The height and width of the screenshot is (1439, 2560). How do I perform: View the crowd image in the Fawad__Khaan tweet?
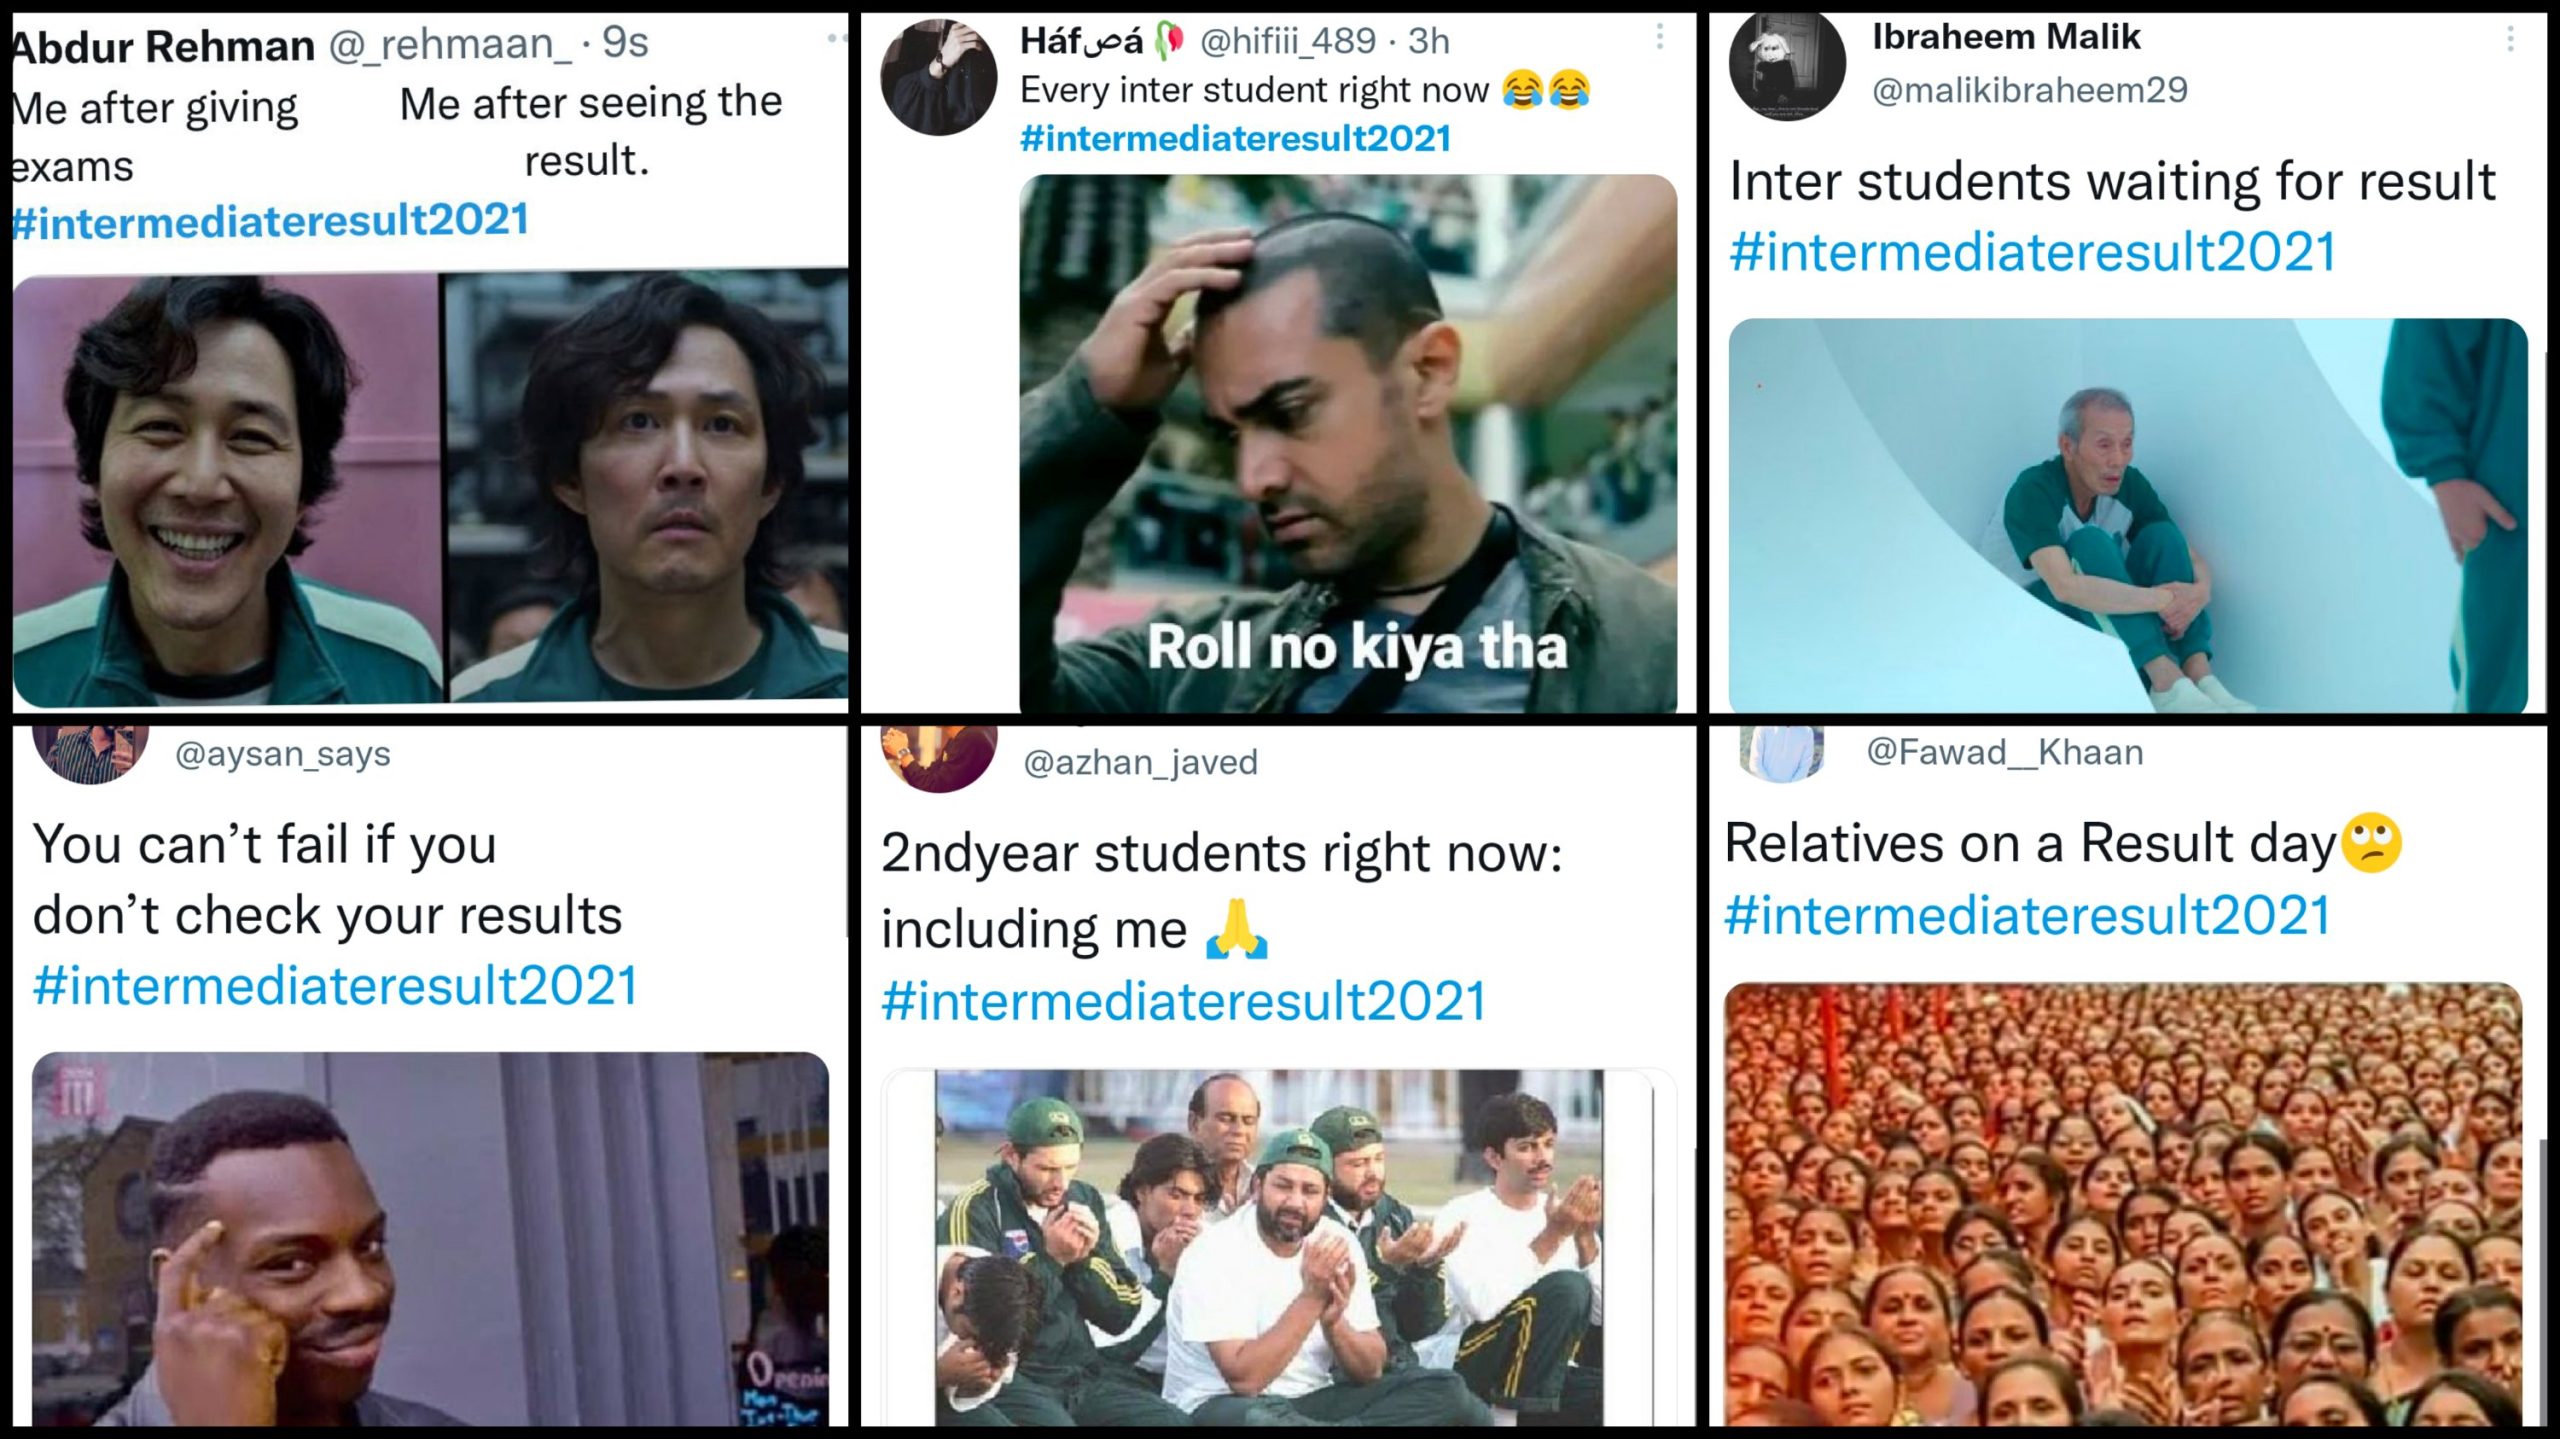(x=2122, y=1204)
